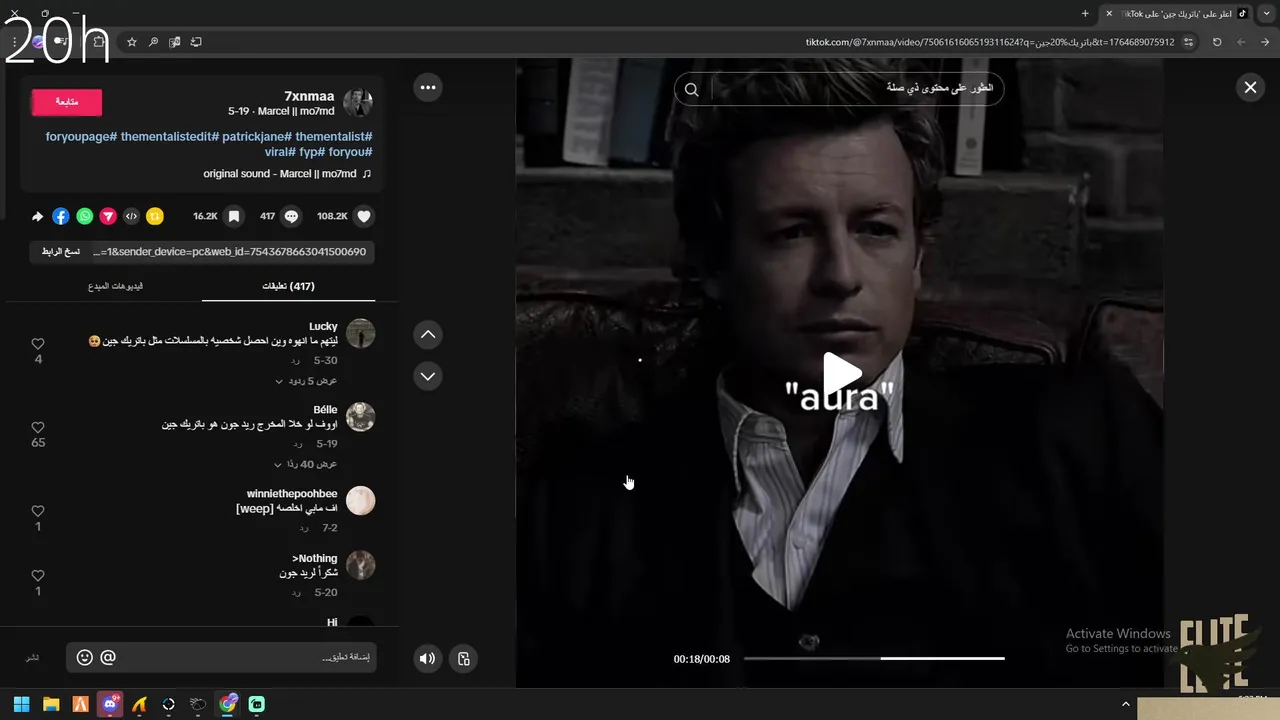
Task: Reply to >Nothing's comment
Action: [x=296, y=592]
